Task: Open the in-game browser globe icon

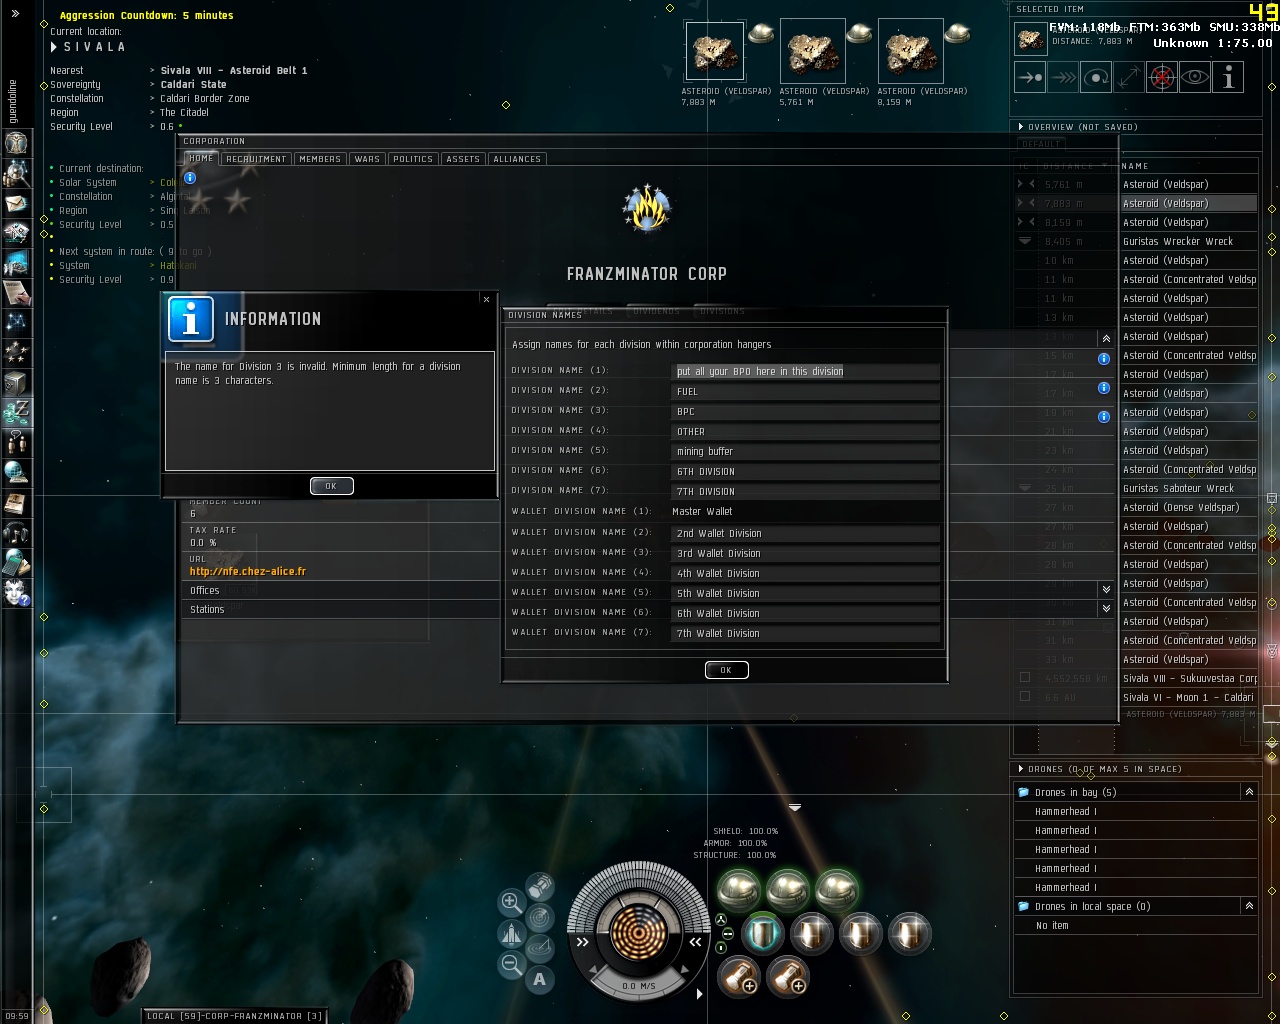Action: click(x=16, y=472)
